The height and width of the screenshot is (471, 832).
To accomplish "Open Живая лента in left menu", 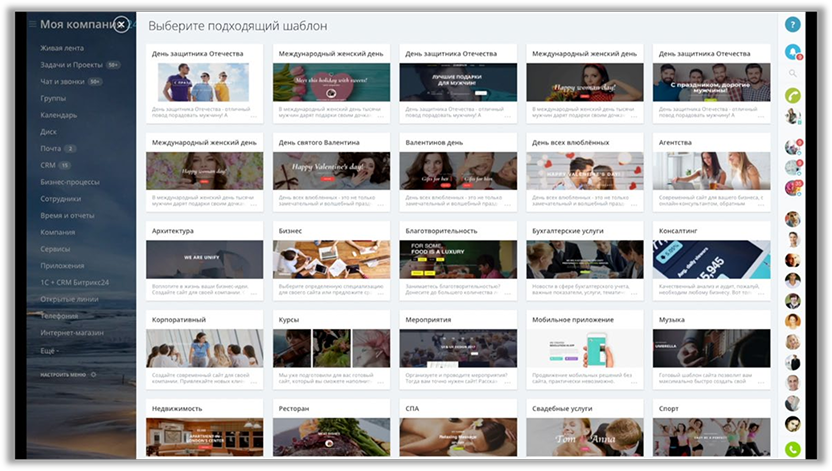I will coord(62,48).
